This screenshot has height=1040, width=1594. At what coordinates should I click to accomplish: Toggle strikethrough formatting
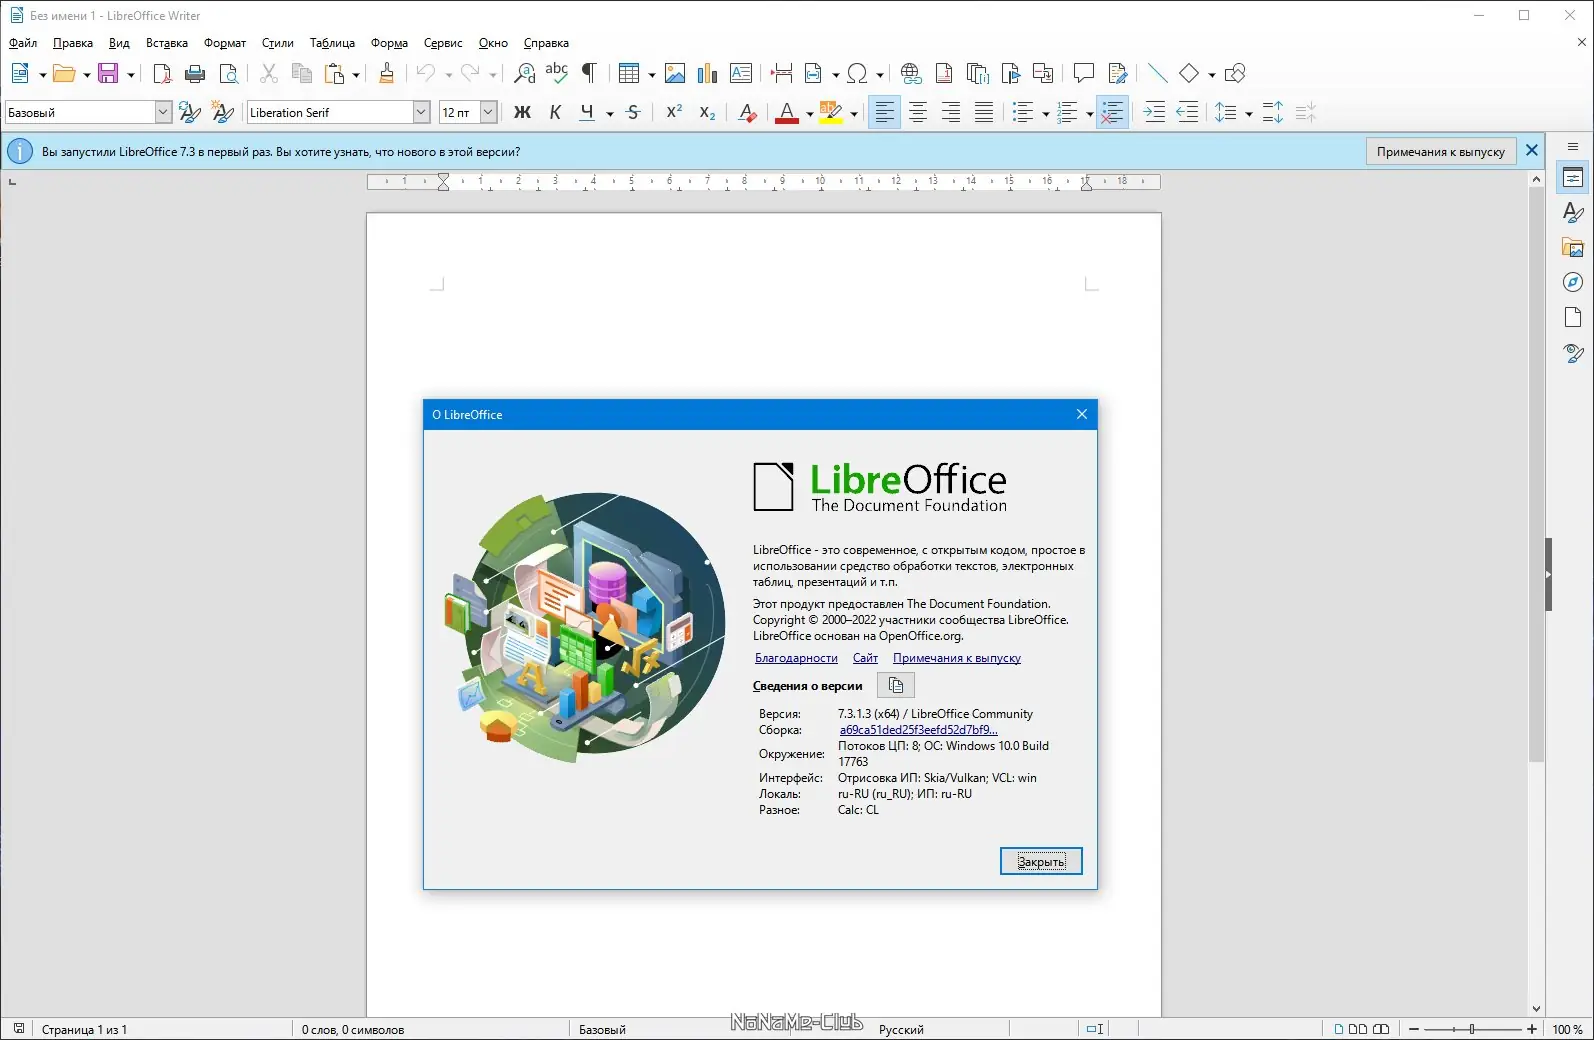click(x=633, y=112)
